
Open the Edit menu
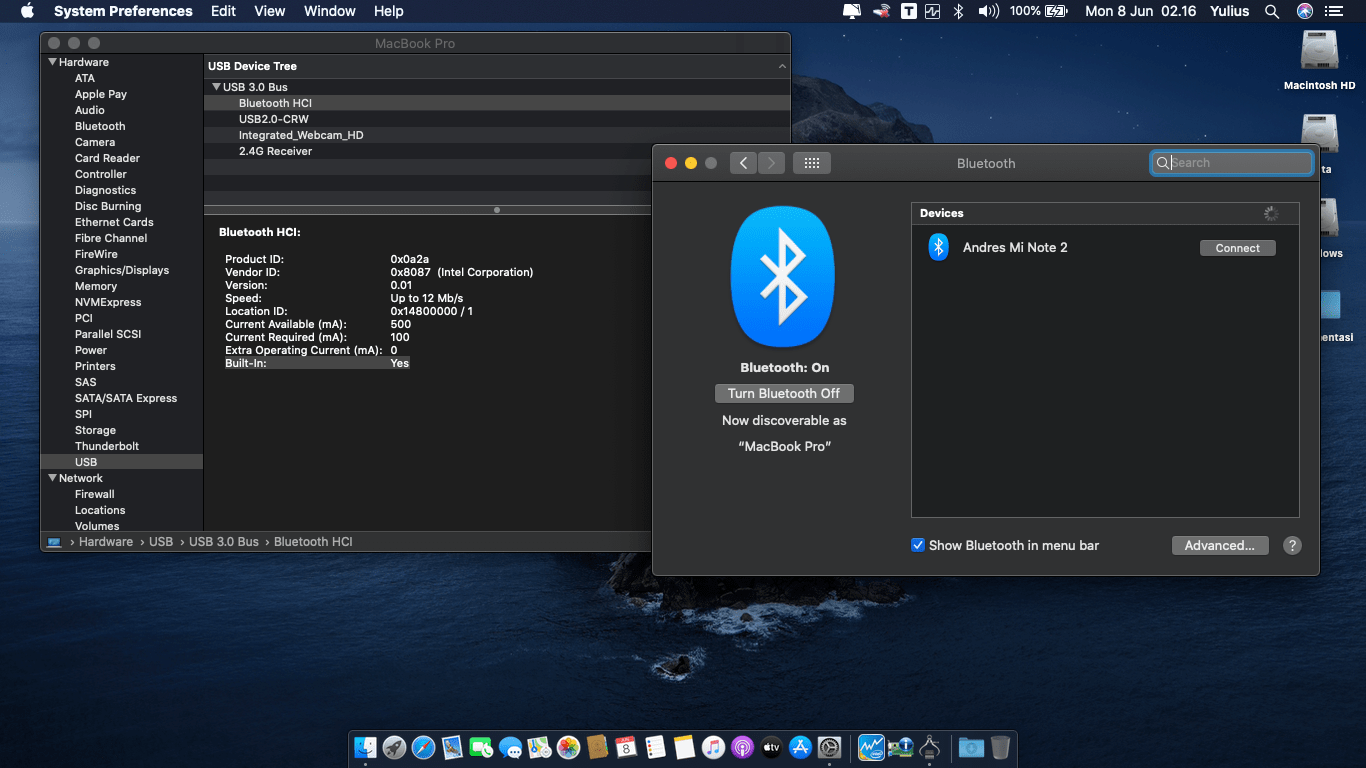click(x=224, y=11)
